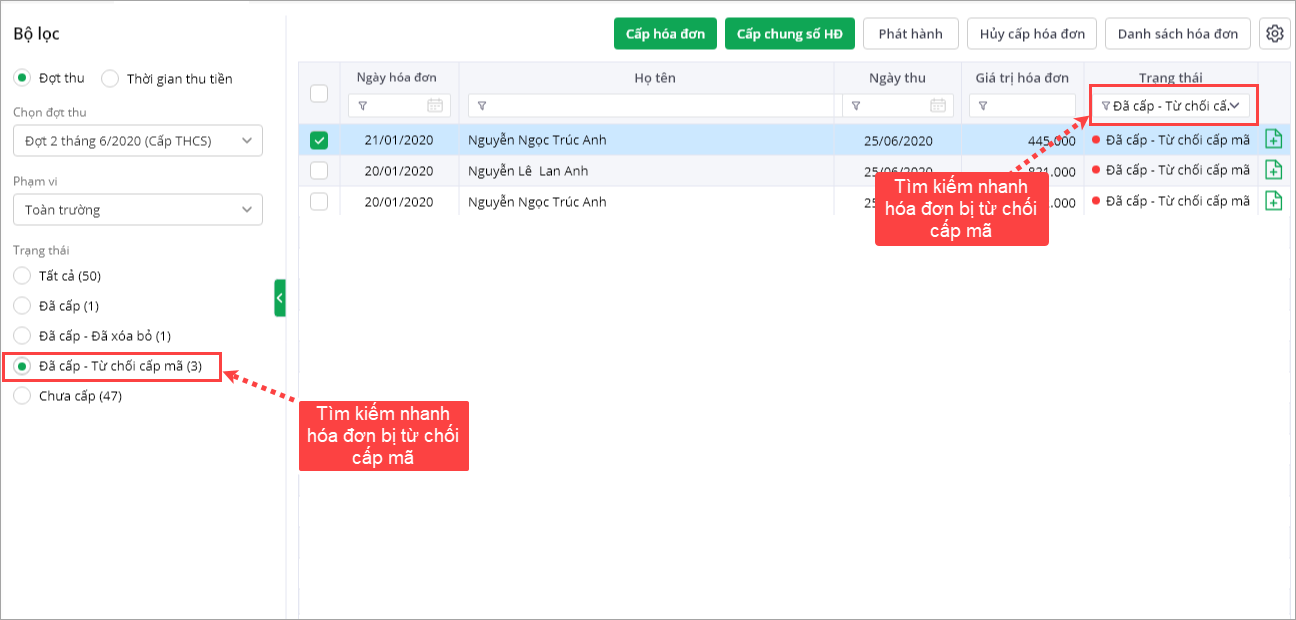Select status Đã cấp - Từ chối cấp mã (3)
Image resolution: width=1296 pixels, height=620 pixels.
click(x=22, y=366)
